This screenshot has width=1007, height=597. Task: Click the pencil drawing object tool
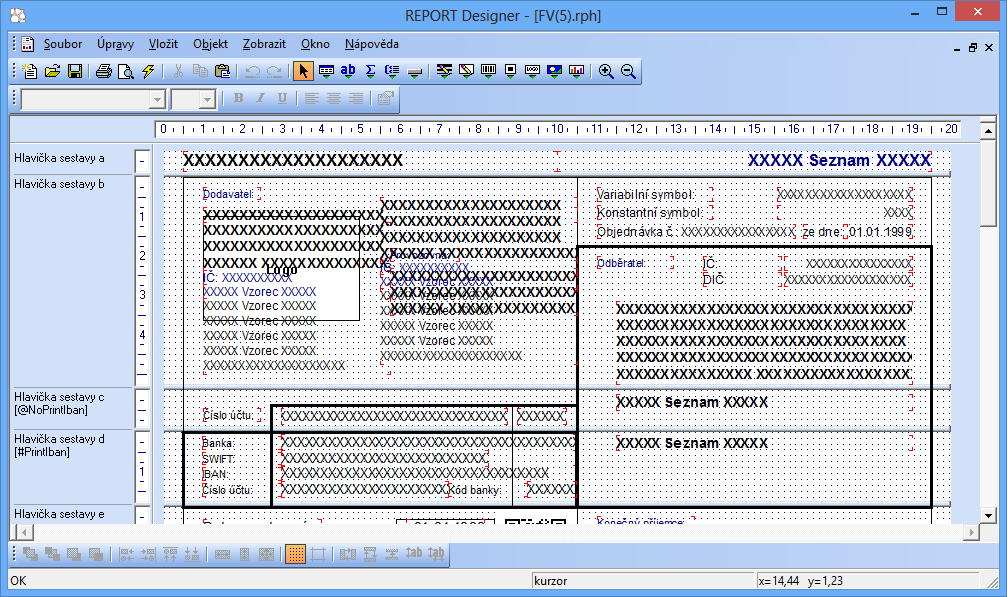pyautogui.click(x=466, y=71)
